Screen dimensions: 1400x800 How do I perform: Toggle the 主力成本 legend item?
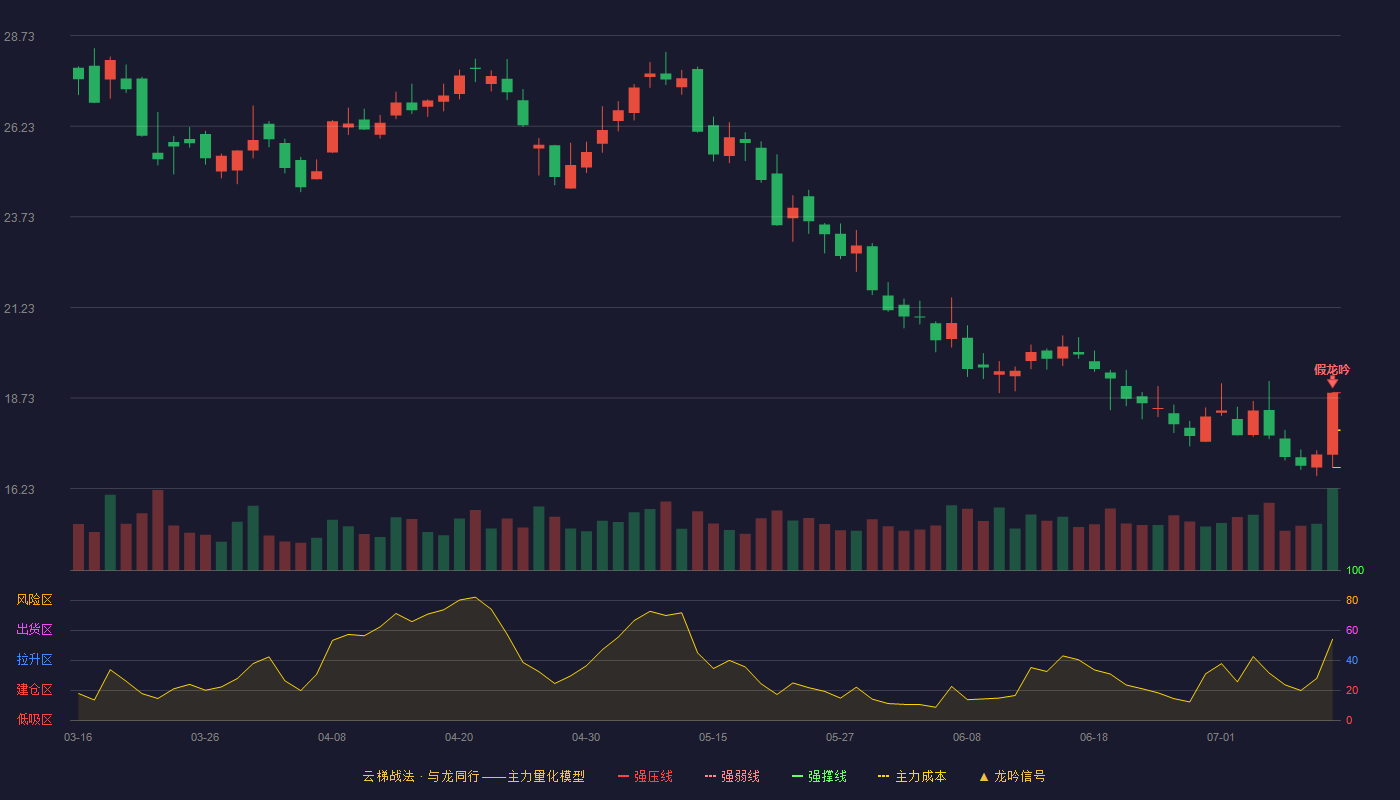[912, 776]
